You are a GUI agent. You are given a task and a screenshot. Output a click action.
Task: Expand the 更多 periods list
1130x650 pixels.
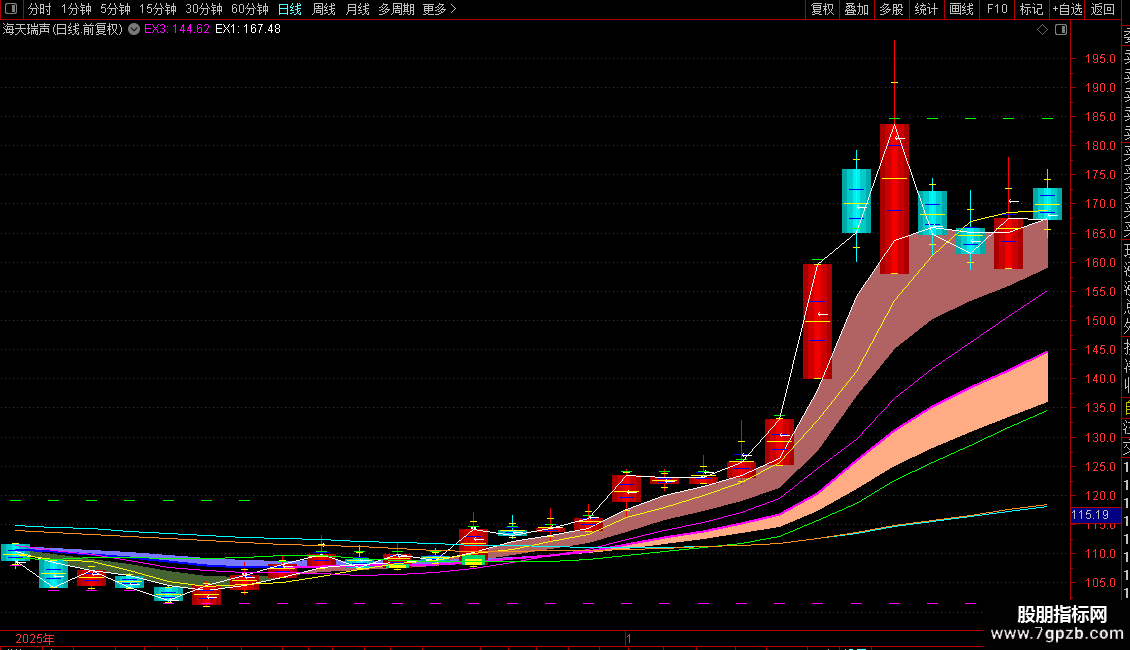pyautogui.click(x=439, y=9)
